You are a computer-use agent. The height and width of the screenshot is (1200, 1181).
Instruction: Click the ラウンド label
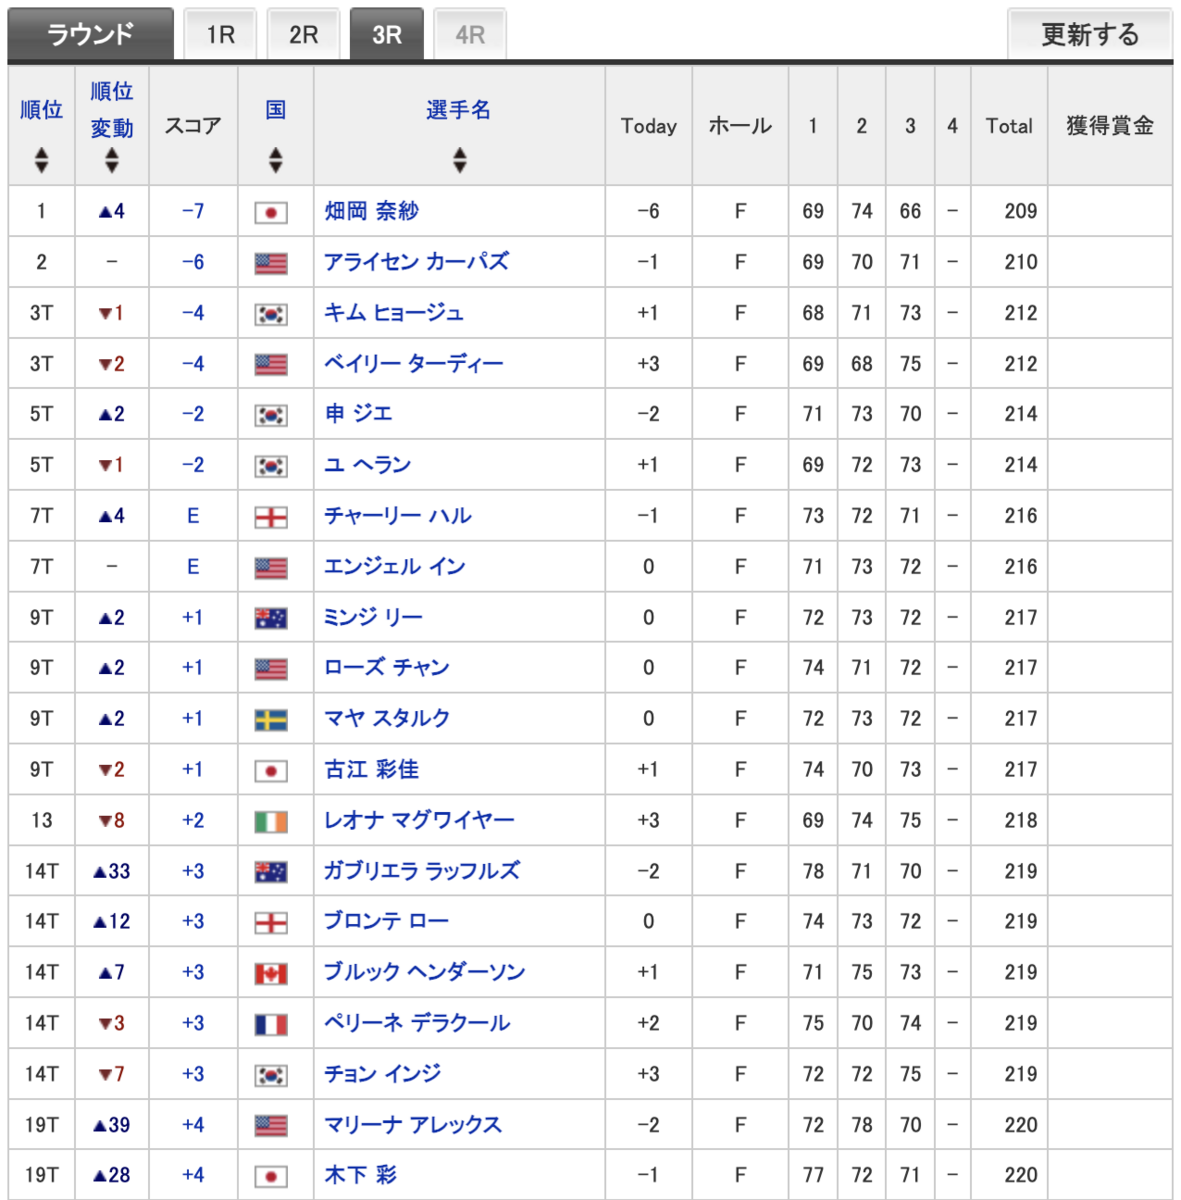(91, 35)
